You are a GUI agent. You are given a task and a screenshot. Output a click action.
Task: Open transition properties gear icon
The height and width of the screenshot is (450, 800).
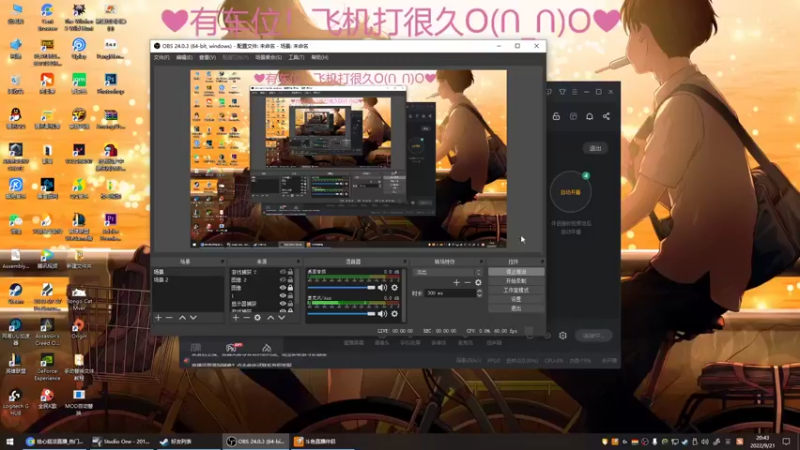(478, 282)
